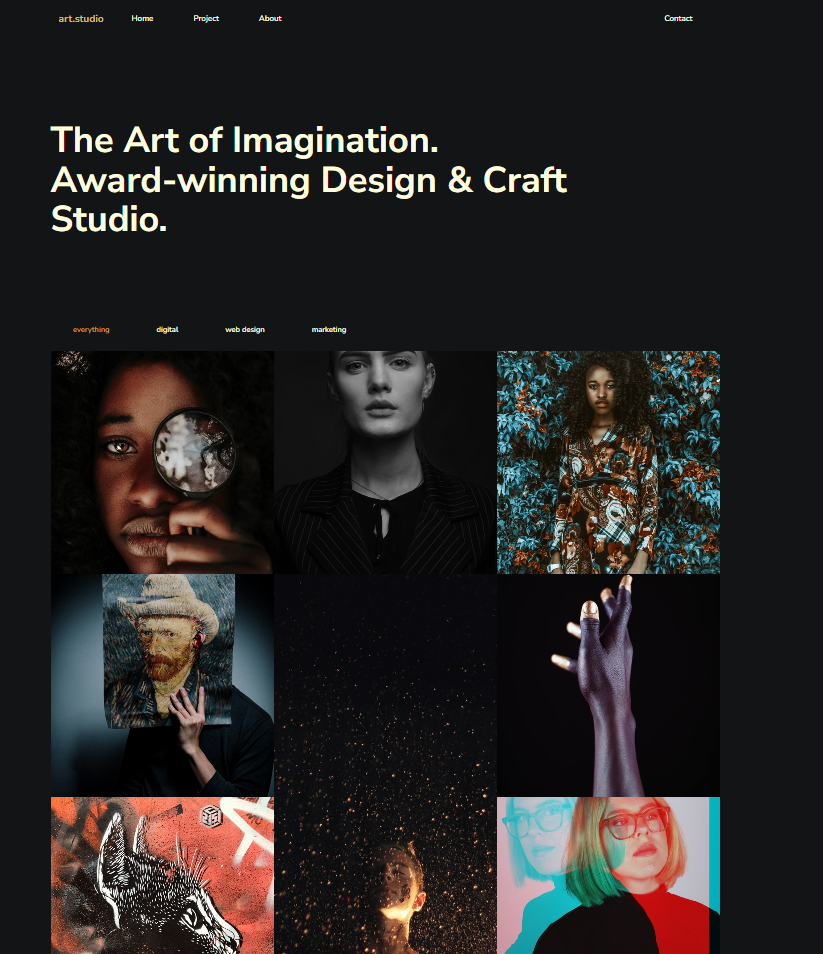This screenshot has height=954, width=823.
Task: Click the art.studio logo
Action: (x=81, y=19)
